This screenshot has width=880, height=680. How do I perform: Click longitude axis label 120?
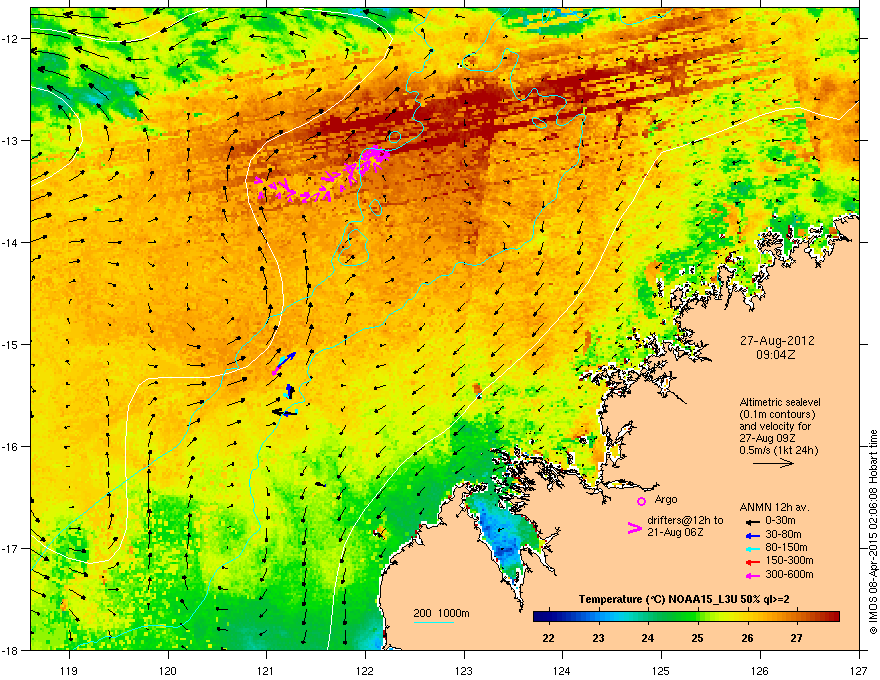pos(168,671)
